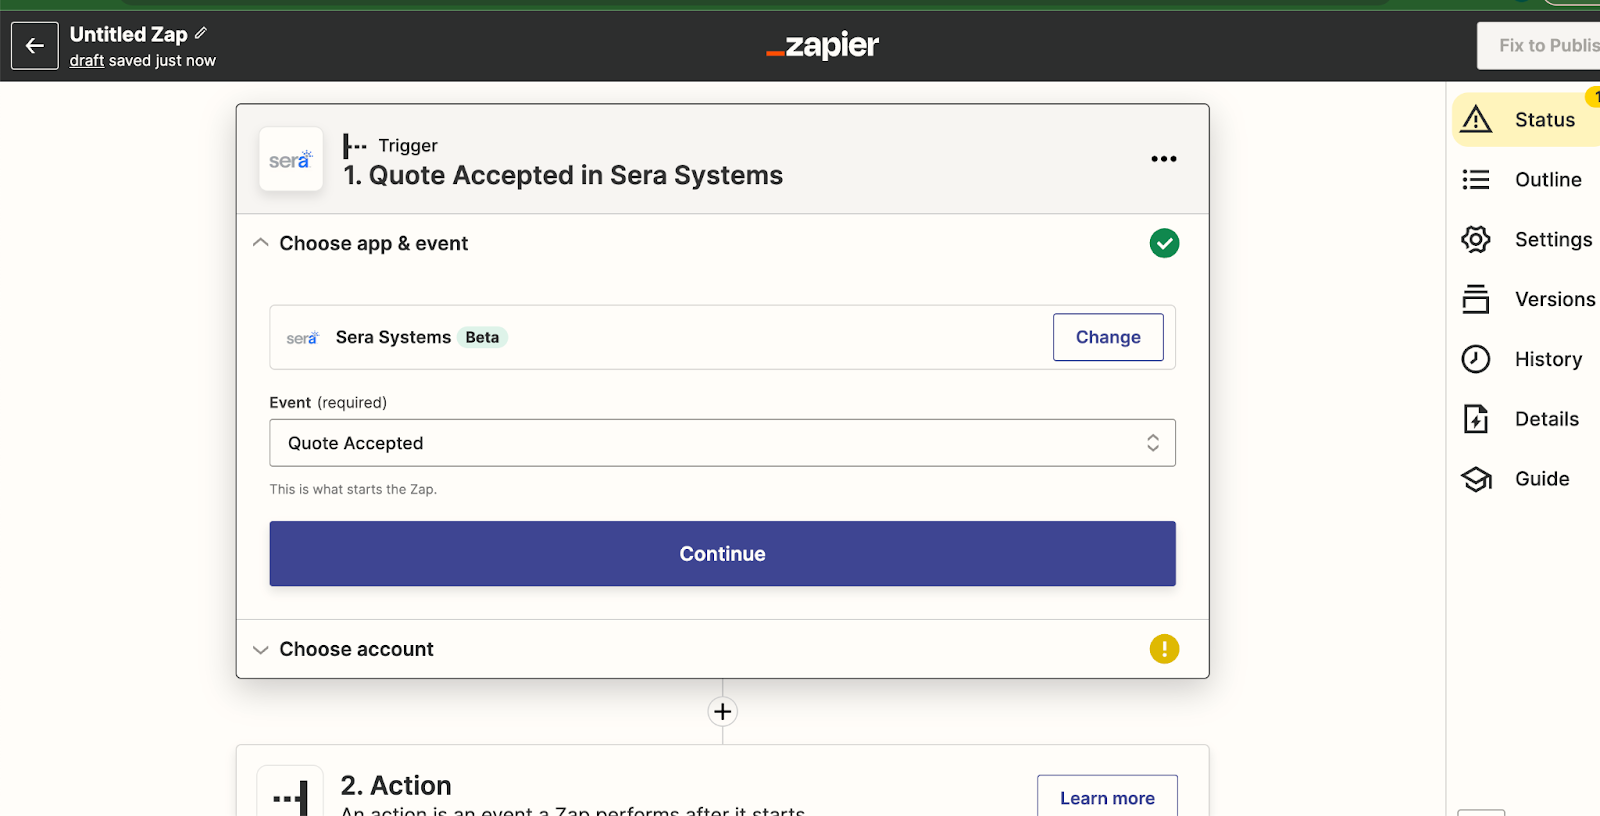Open the trigger step three-dot menu
This screenshot has height=816, width=1600.
click(1164, 159)
